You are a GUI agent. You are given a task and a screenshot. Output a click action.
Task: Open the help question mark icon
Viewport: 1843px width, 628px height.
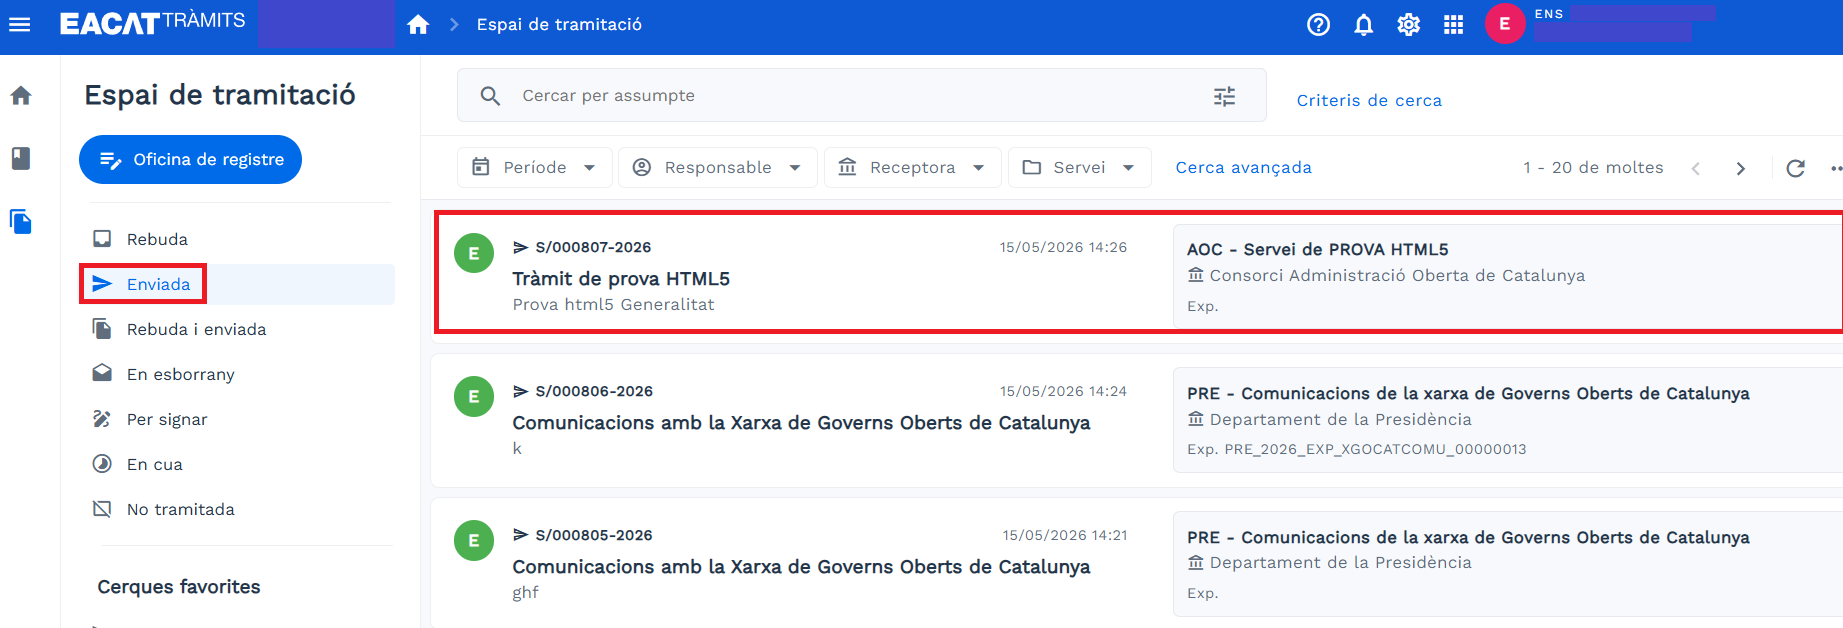(x=1318, y=24)
